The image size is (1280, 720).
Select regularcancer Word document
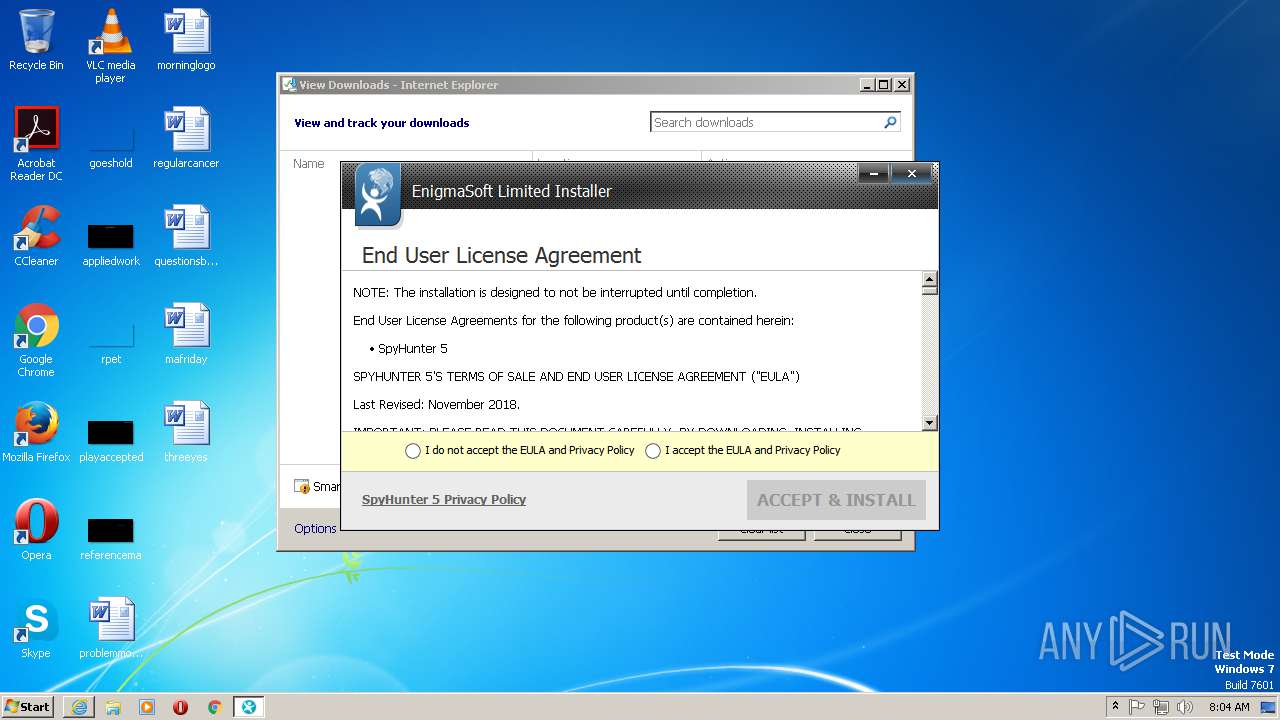click(x=186, y=139)
